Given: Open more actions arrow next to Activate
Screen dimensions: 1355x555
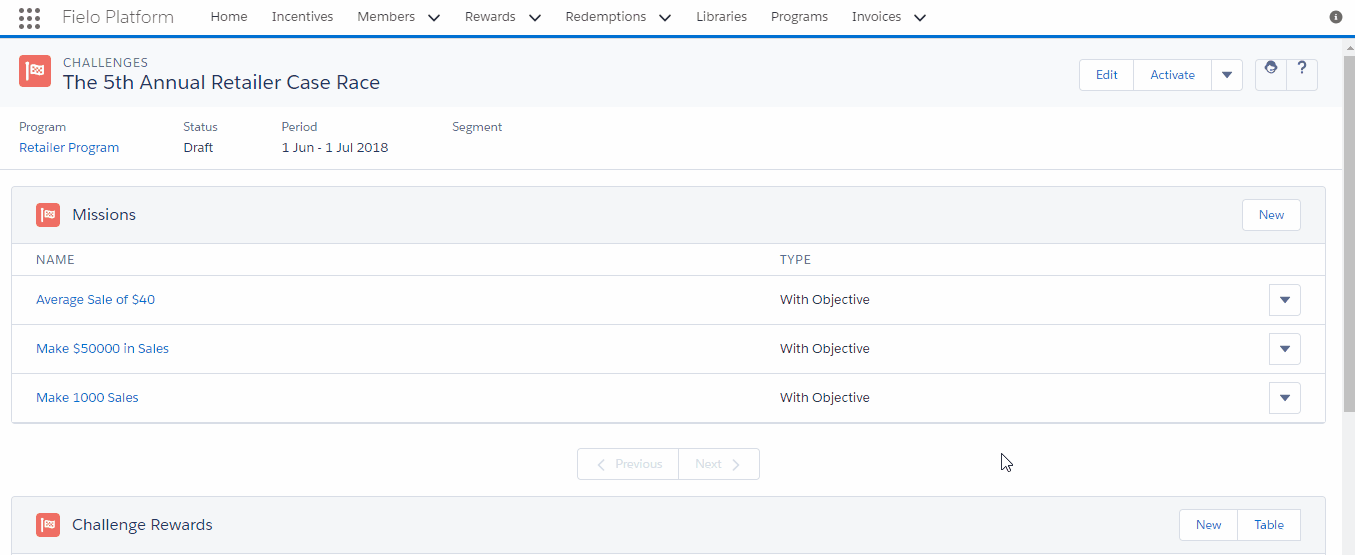Looking at the screenshot, I should [x=1227, y=75].
